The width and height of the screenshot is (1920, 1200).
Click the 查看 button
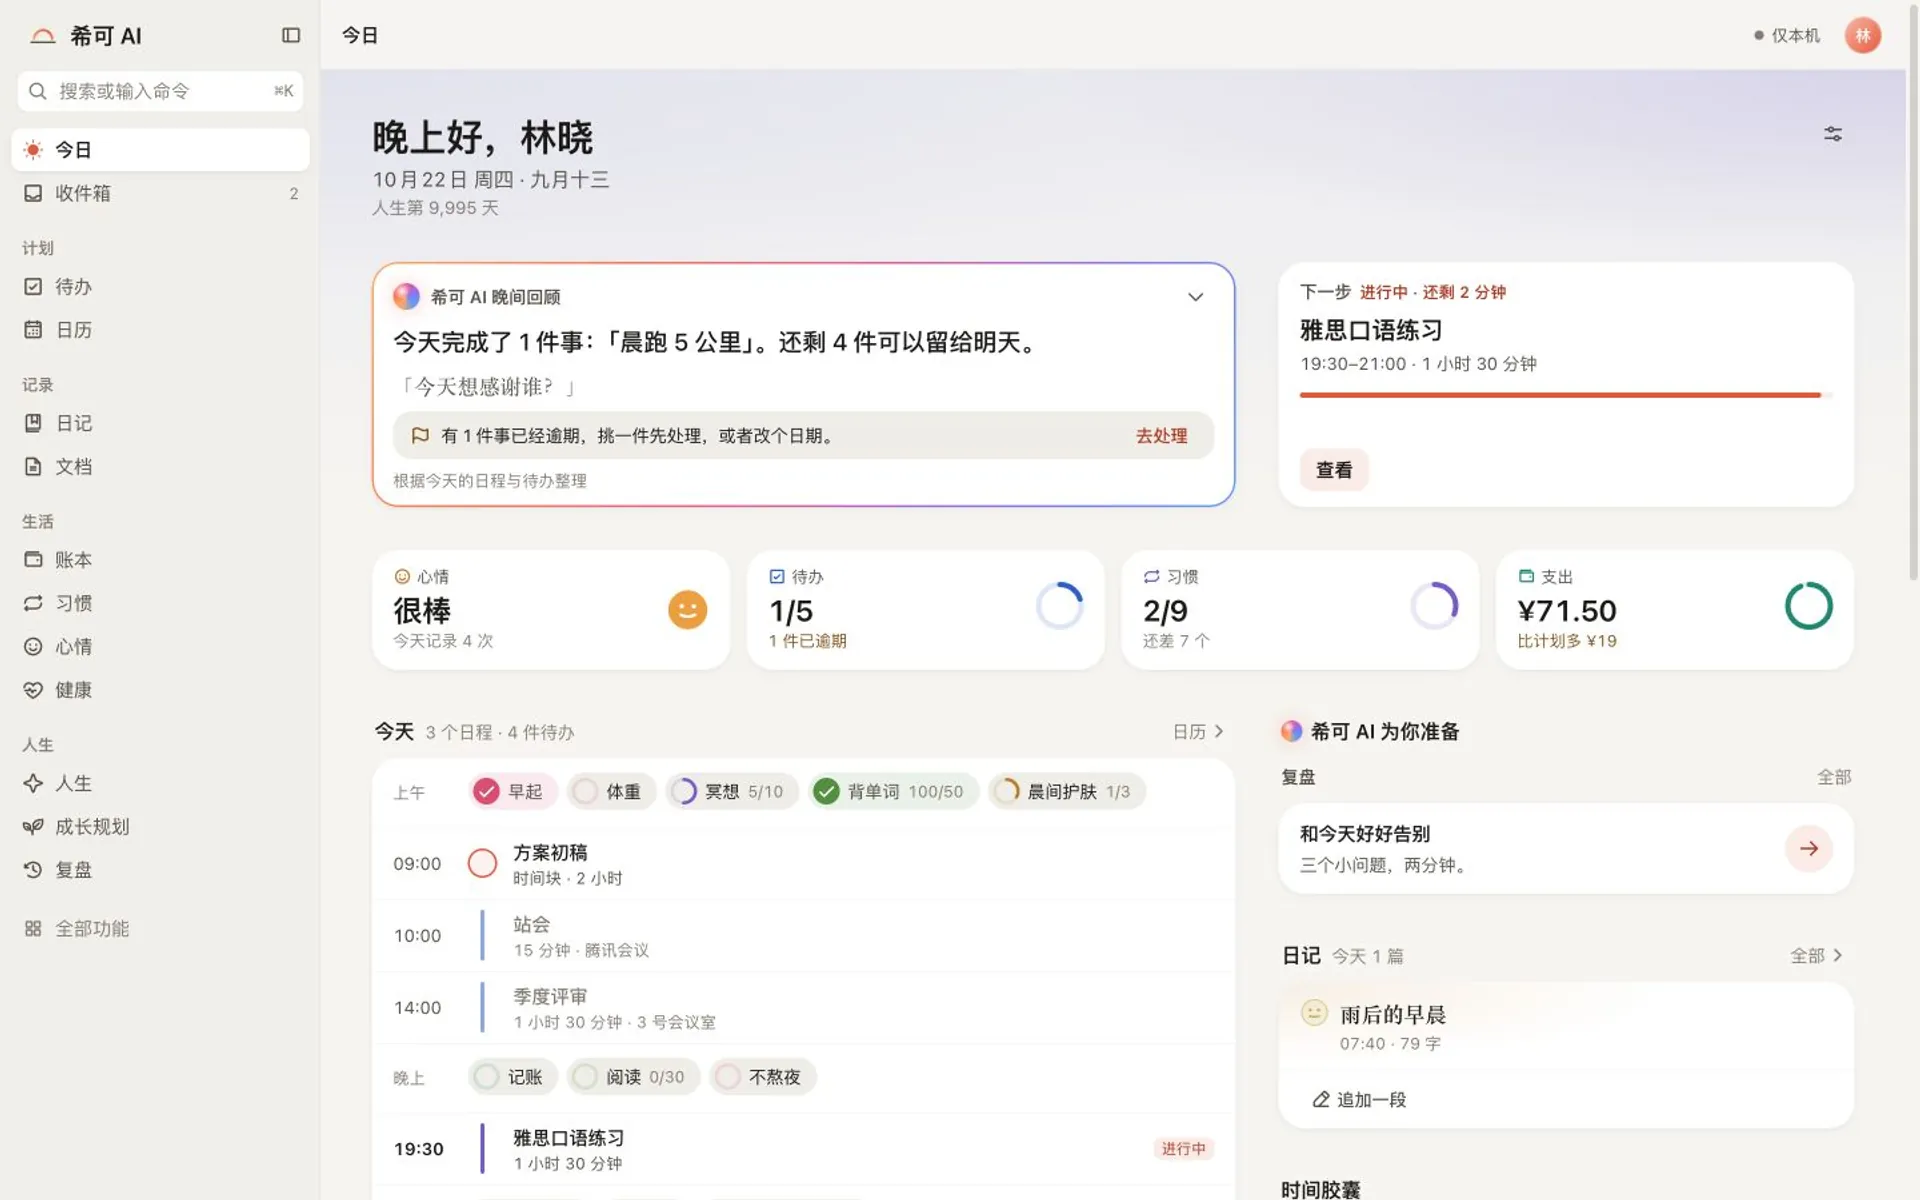tap(1334, 470)
